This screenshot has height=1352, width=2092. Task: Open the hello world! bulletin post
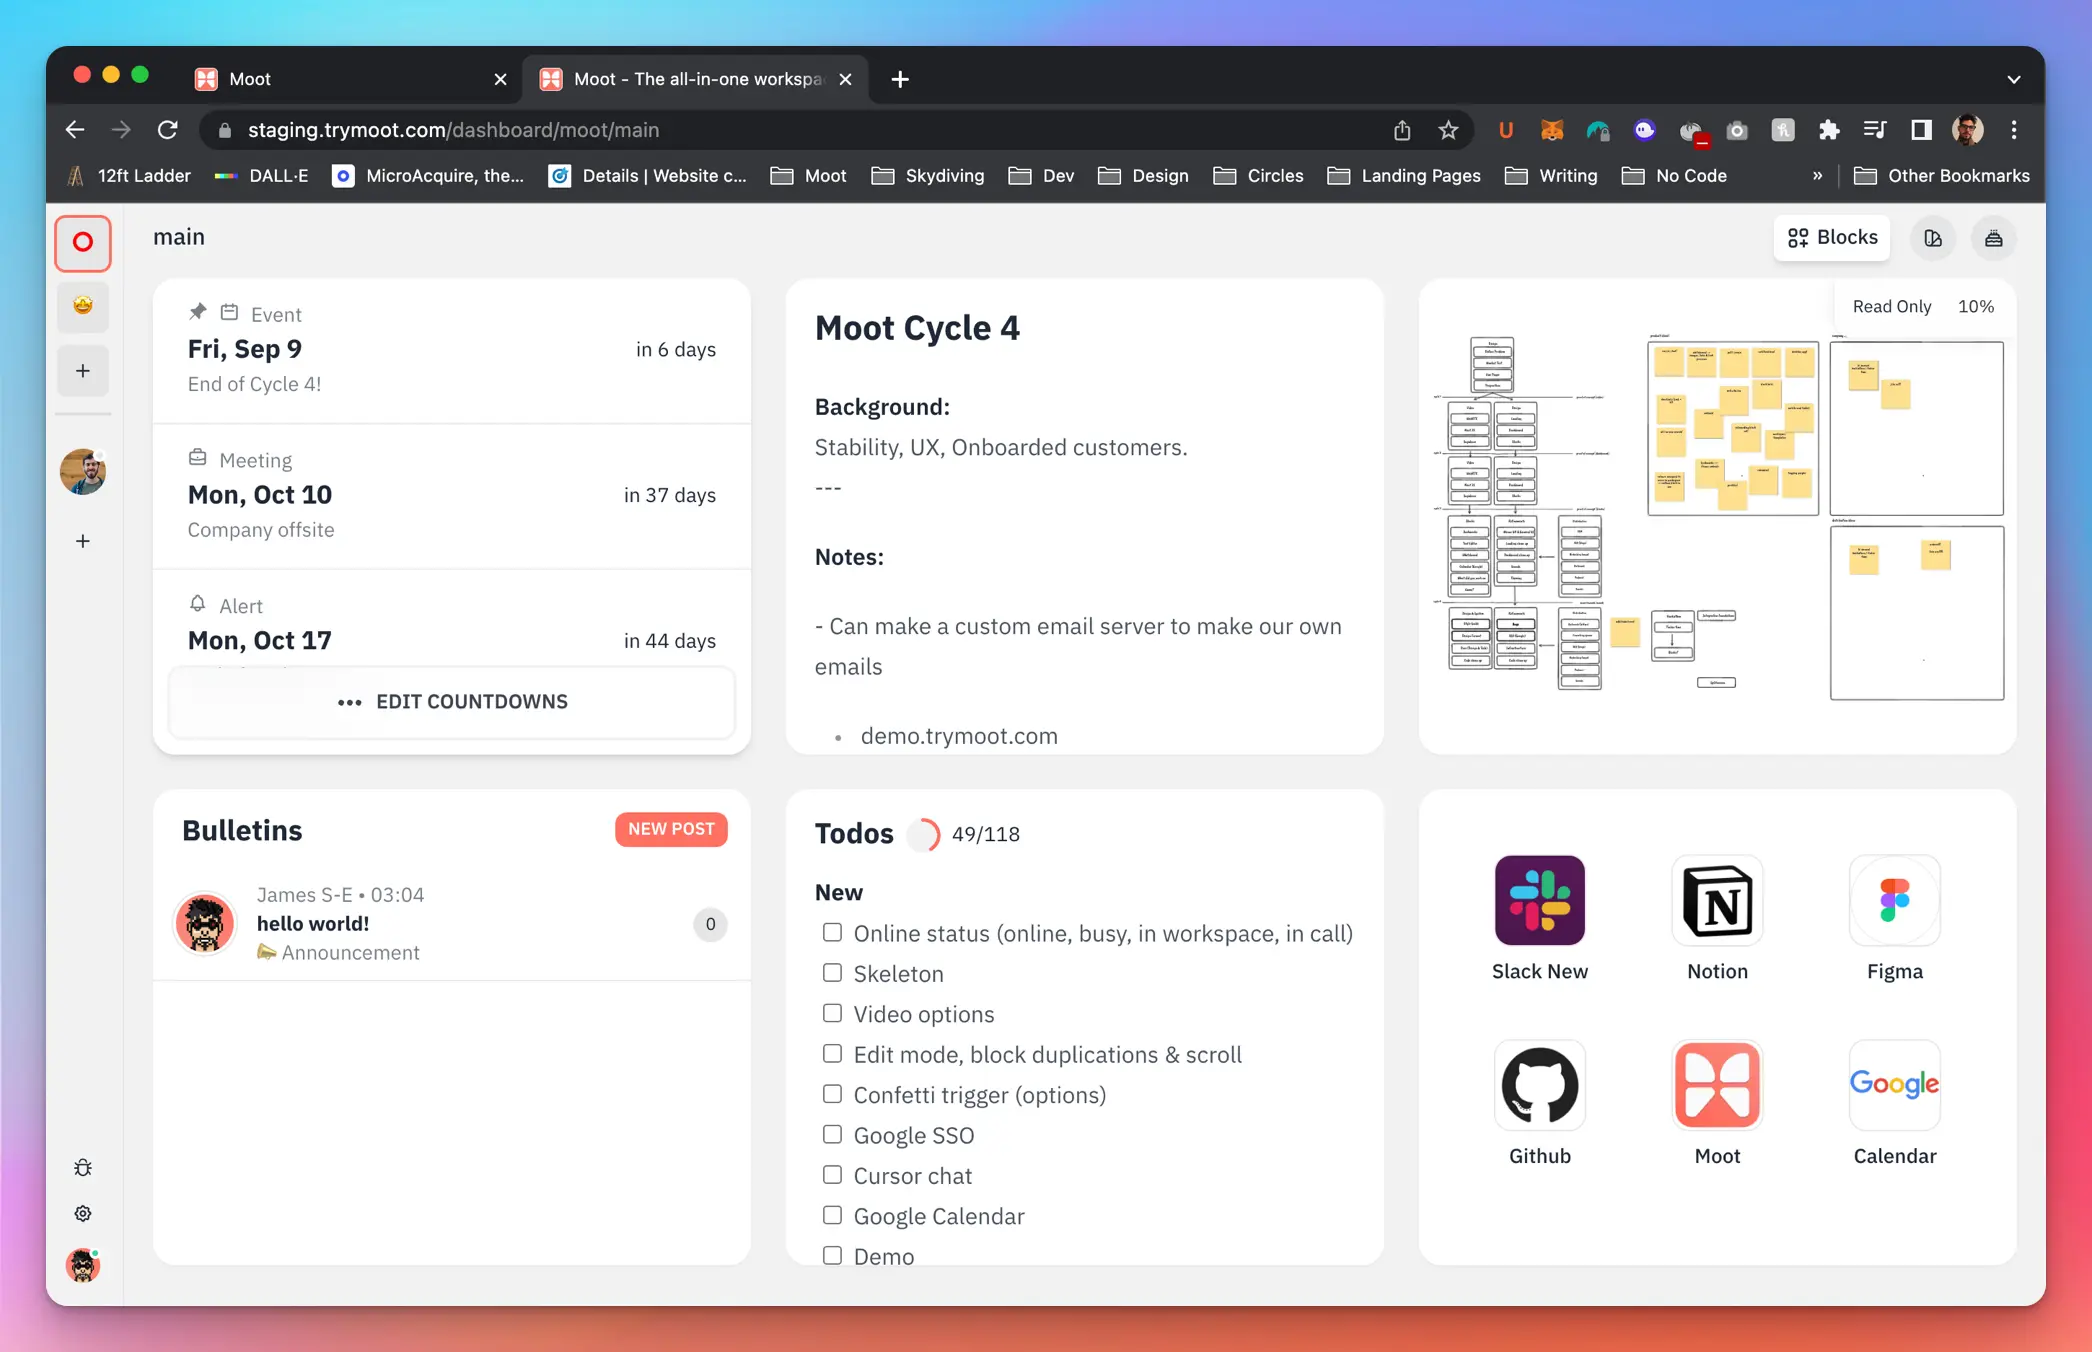[x=313, y=924]
